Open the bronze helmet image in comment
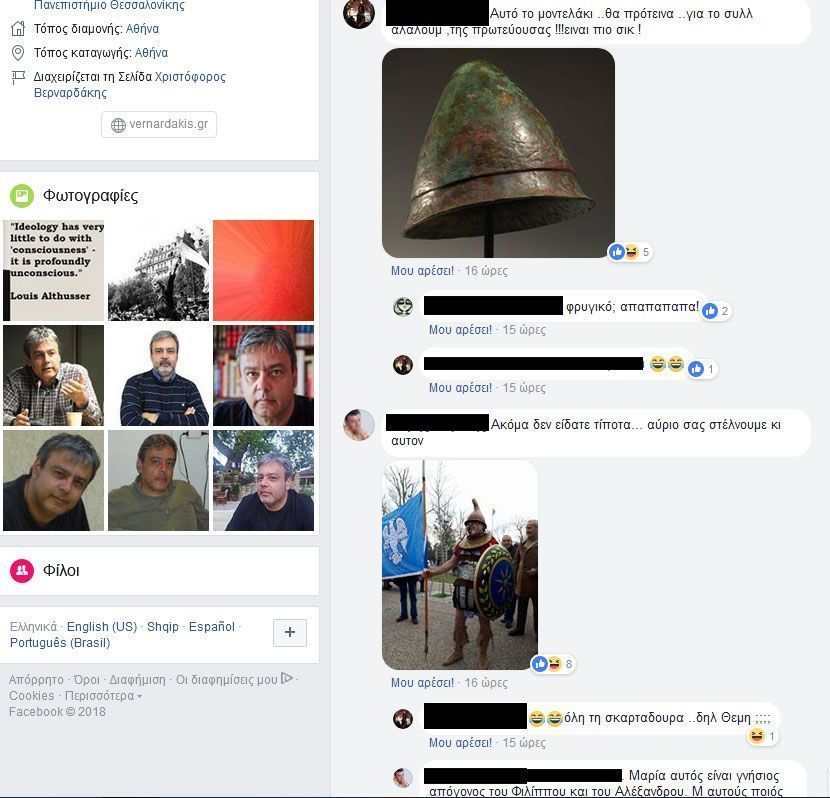 coord(498,153)
